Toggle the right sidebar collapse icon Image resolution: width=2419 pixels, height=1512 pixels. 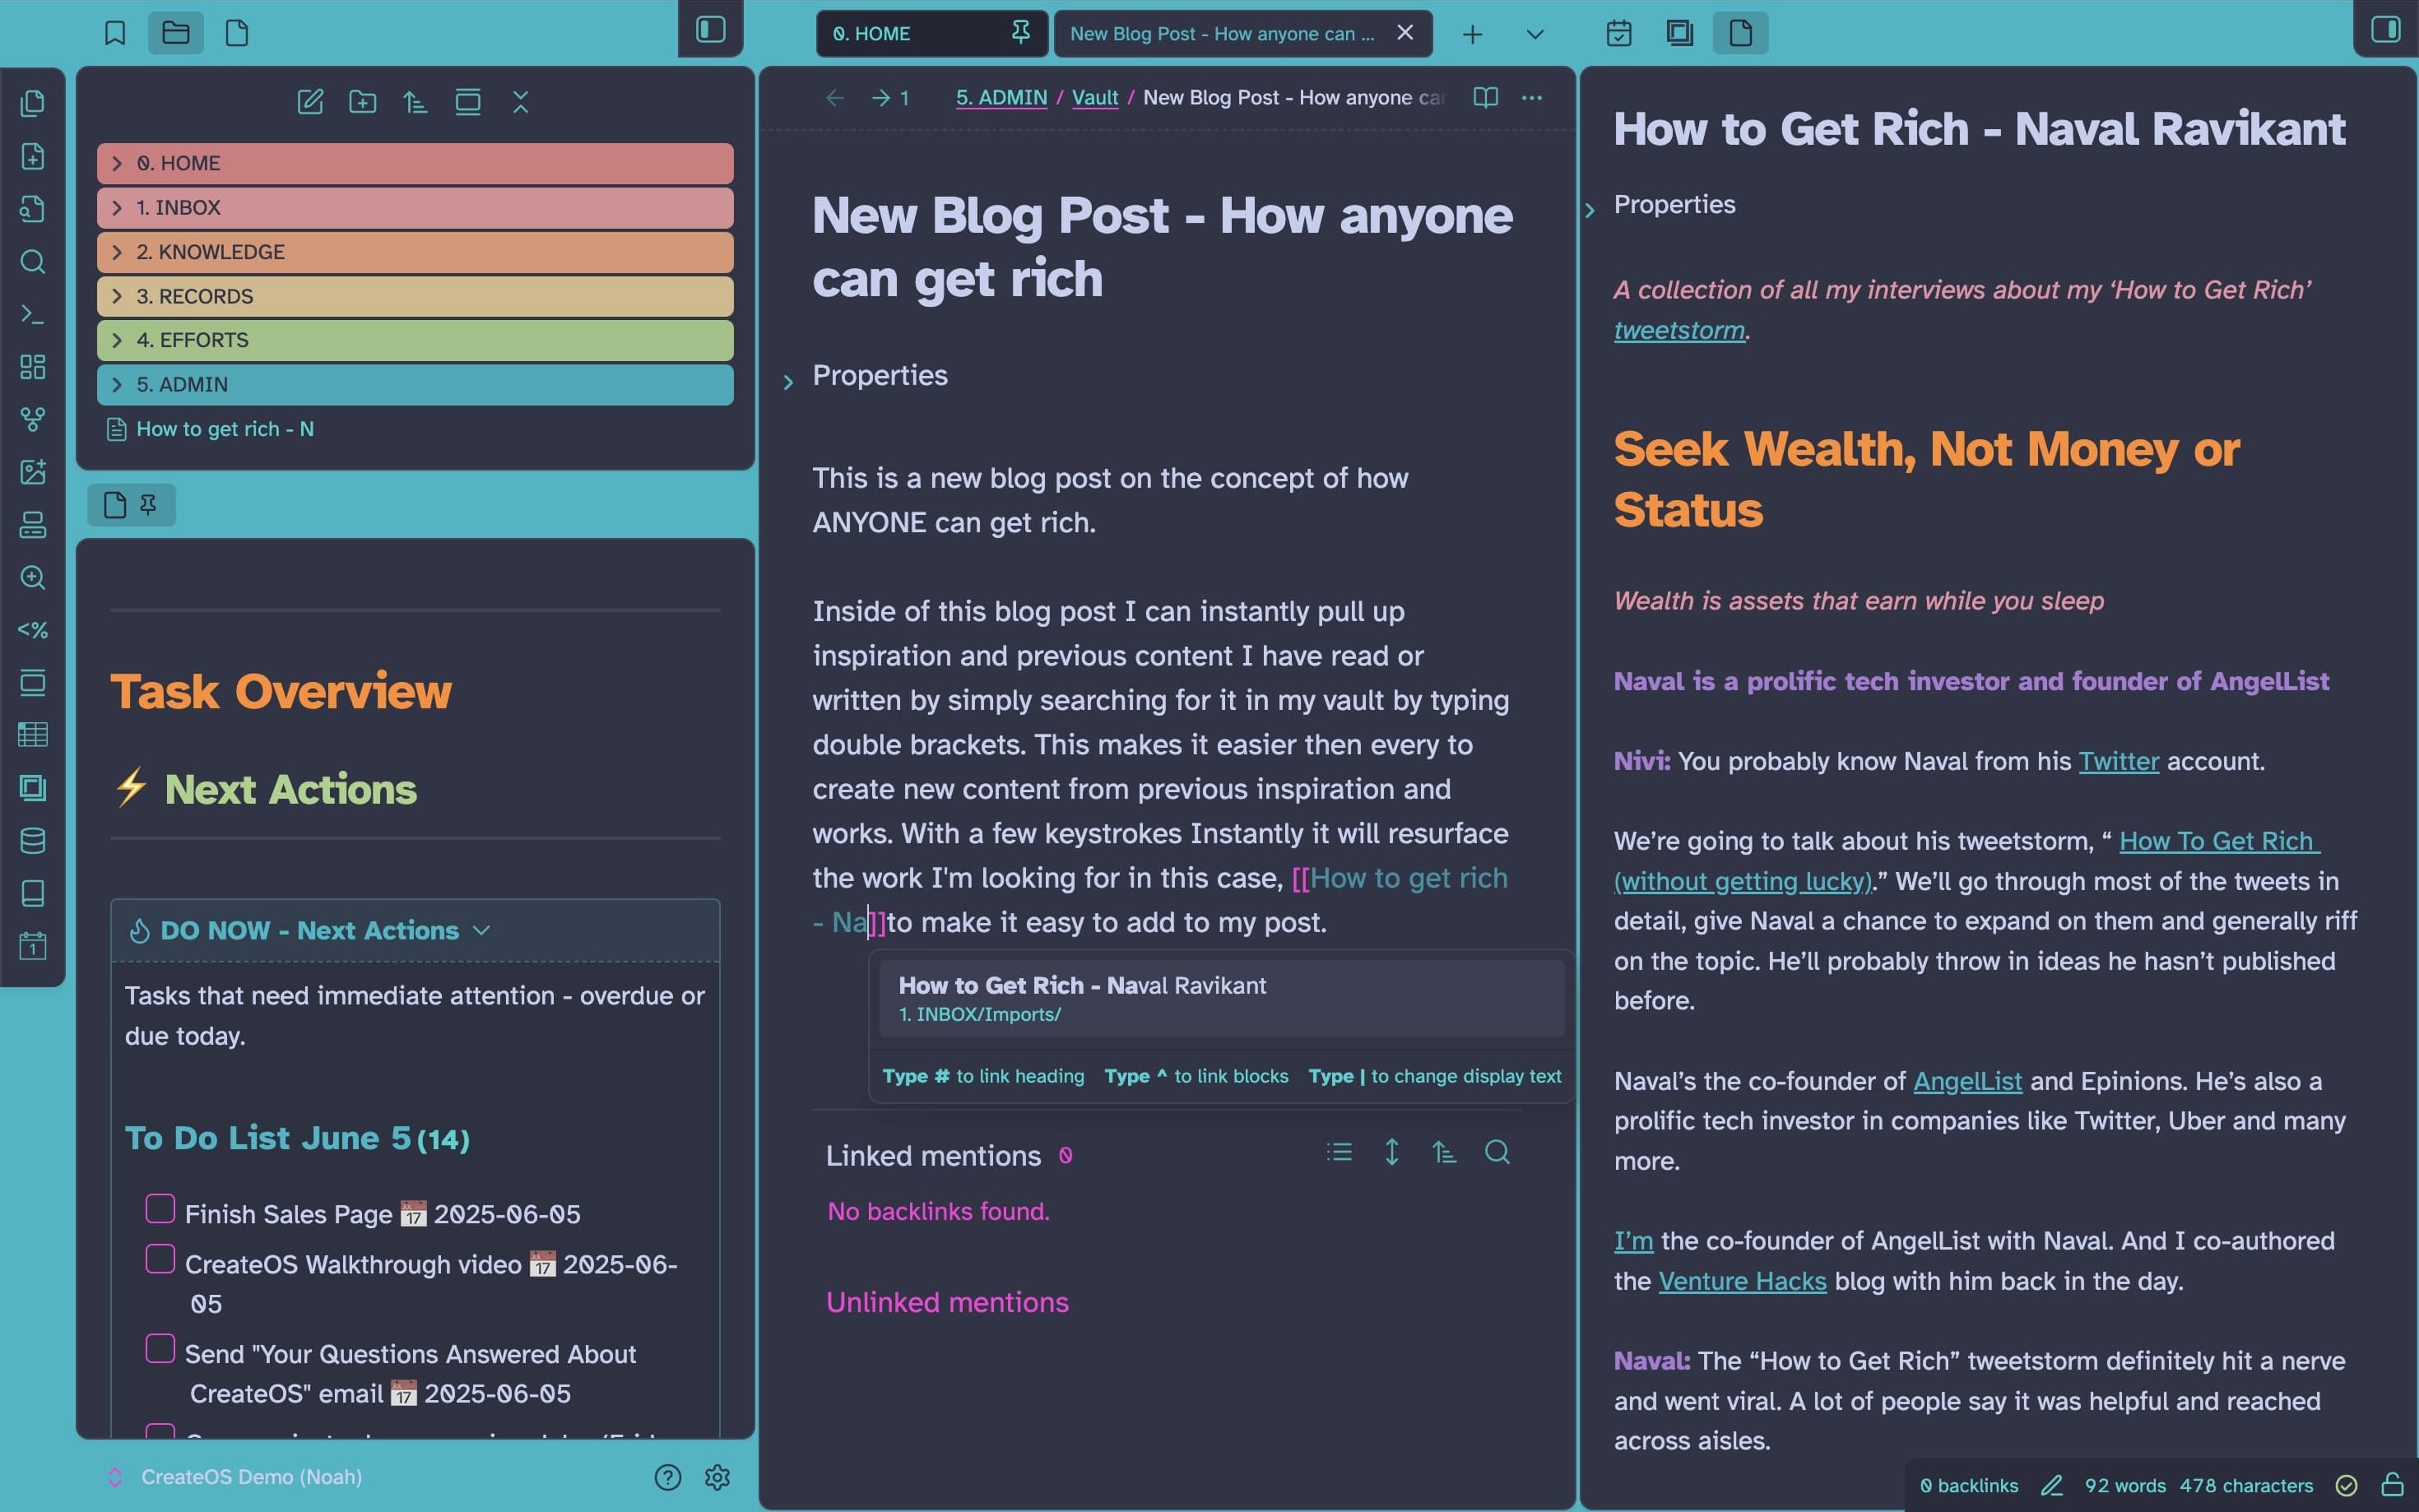[x=2386, y=29]
